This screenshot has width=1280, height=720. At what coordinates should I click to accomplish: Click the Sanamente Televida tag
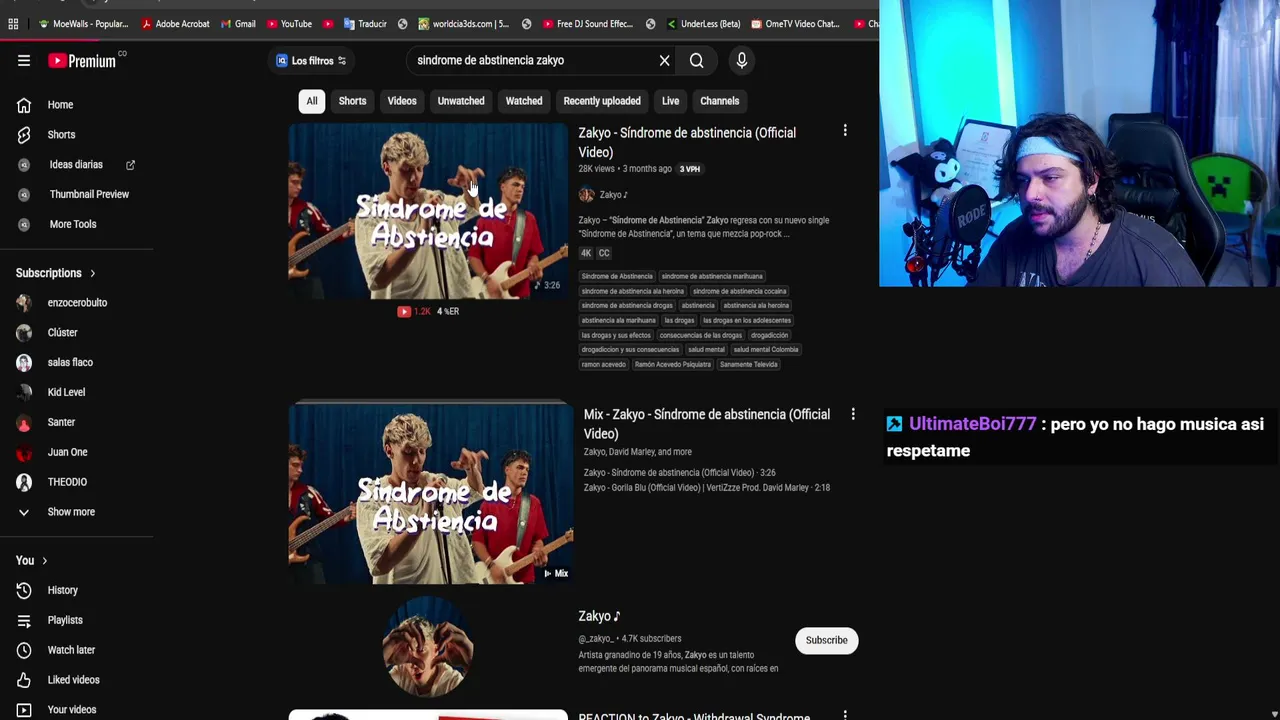tap(749, 365)
